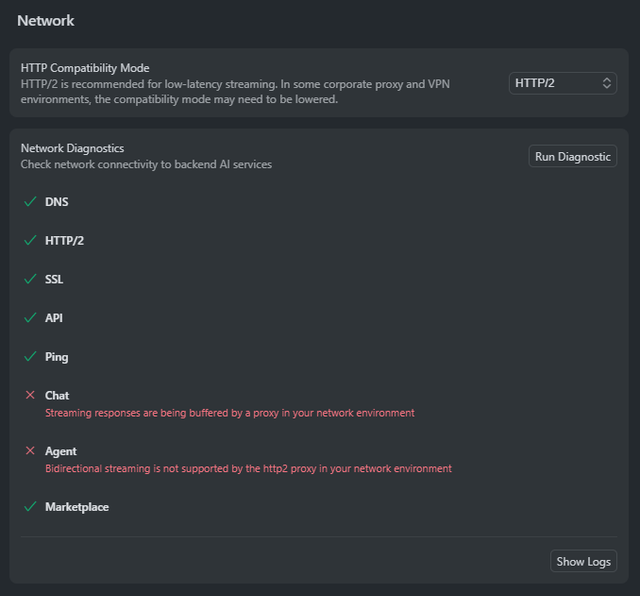Select the Agent diagnostic row label

click(61, 452)
